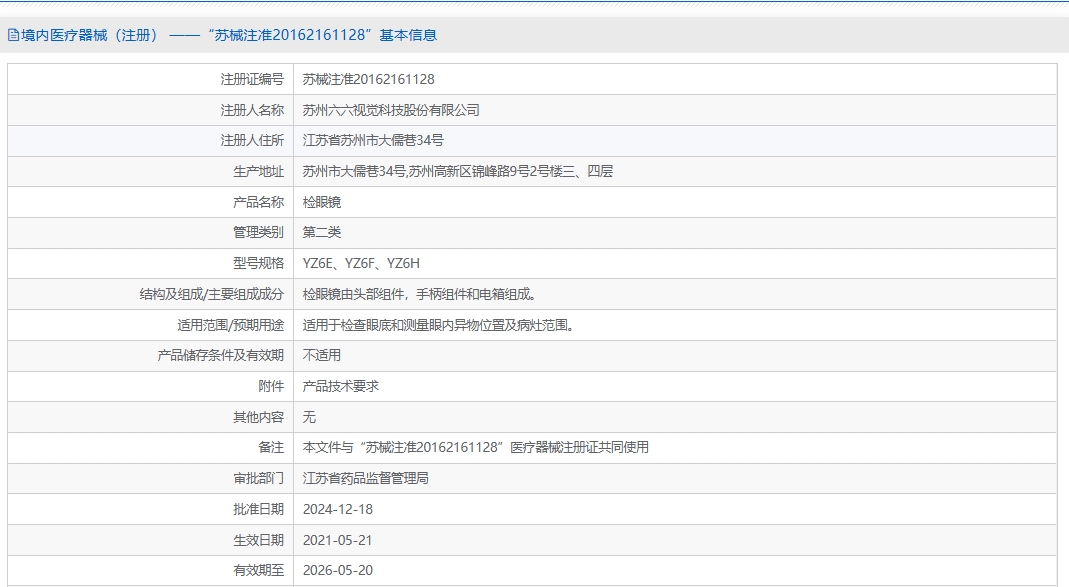Select expiry date 2026-05-20
This screenshot has width=1069, height=587.
point(337,570)
